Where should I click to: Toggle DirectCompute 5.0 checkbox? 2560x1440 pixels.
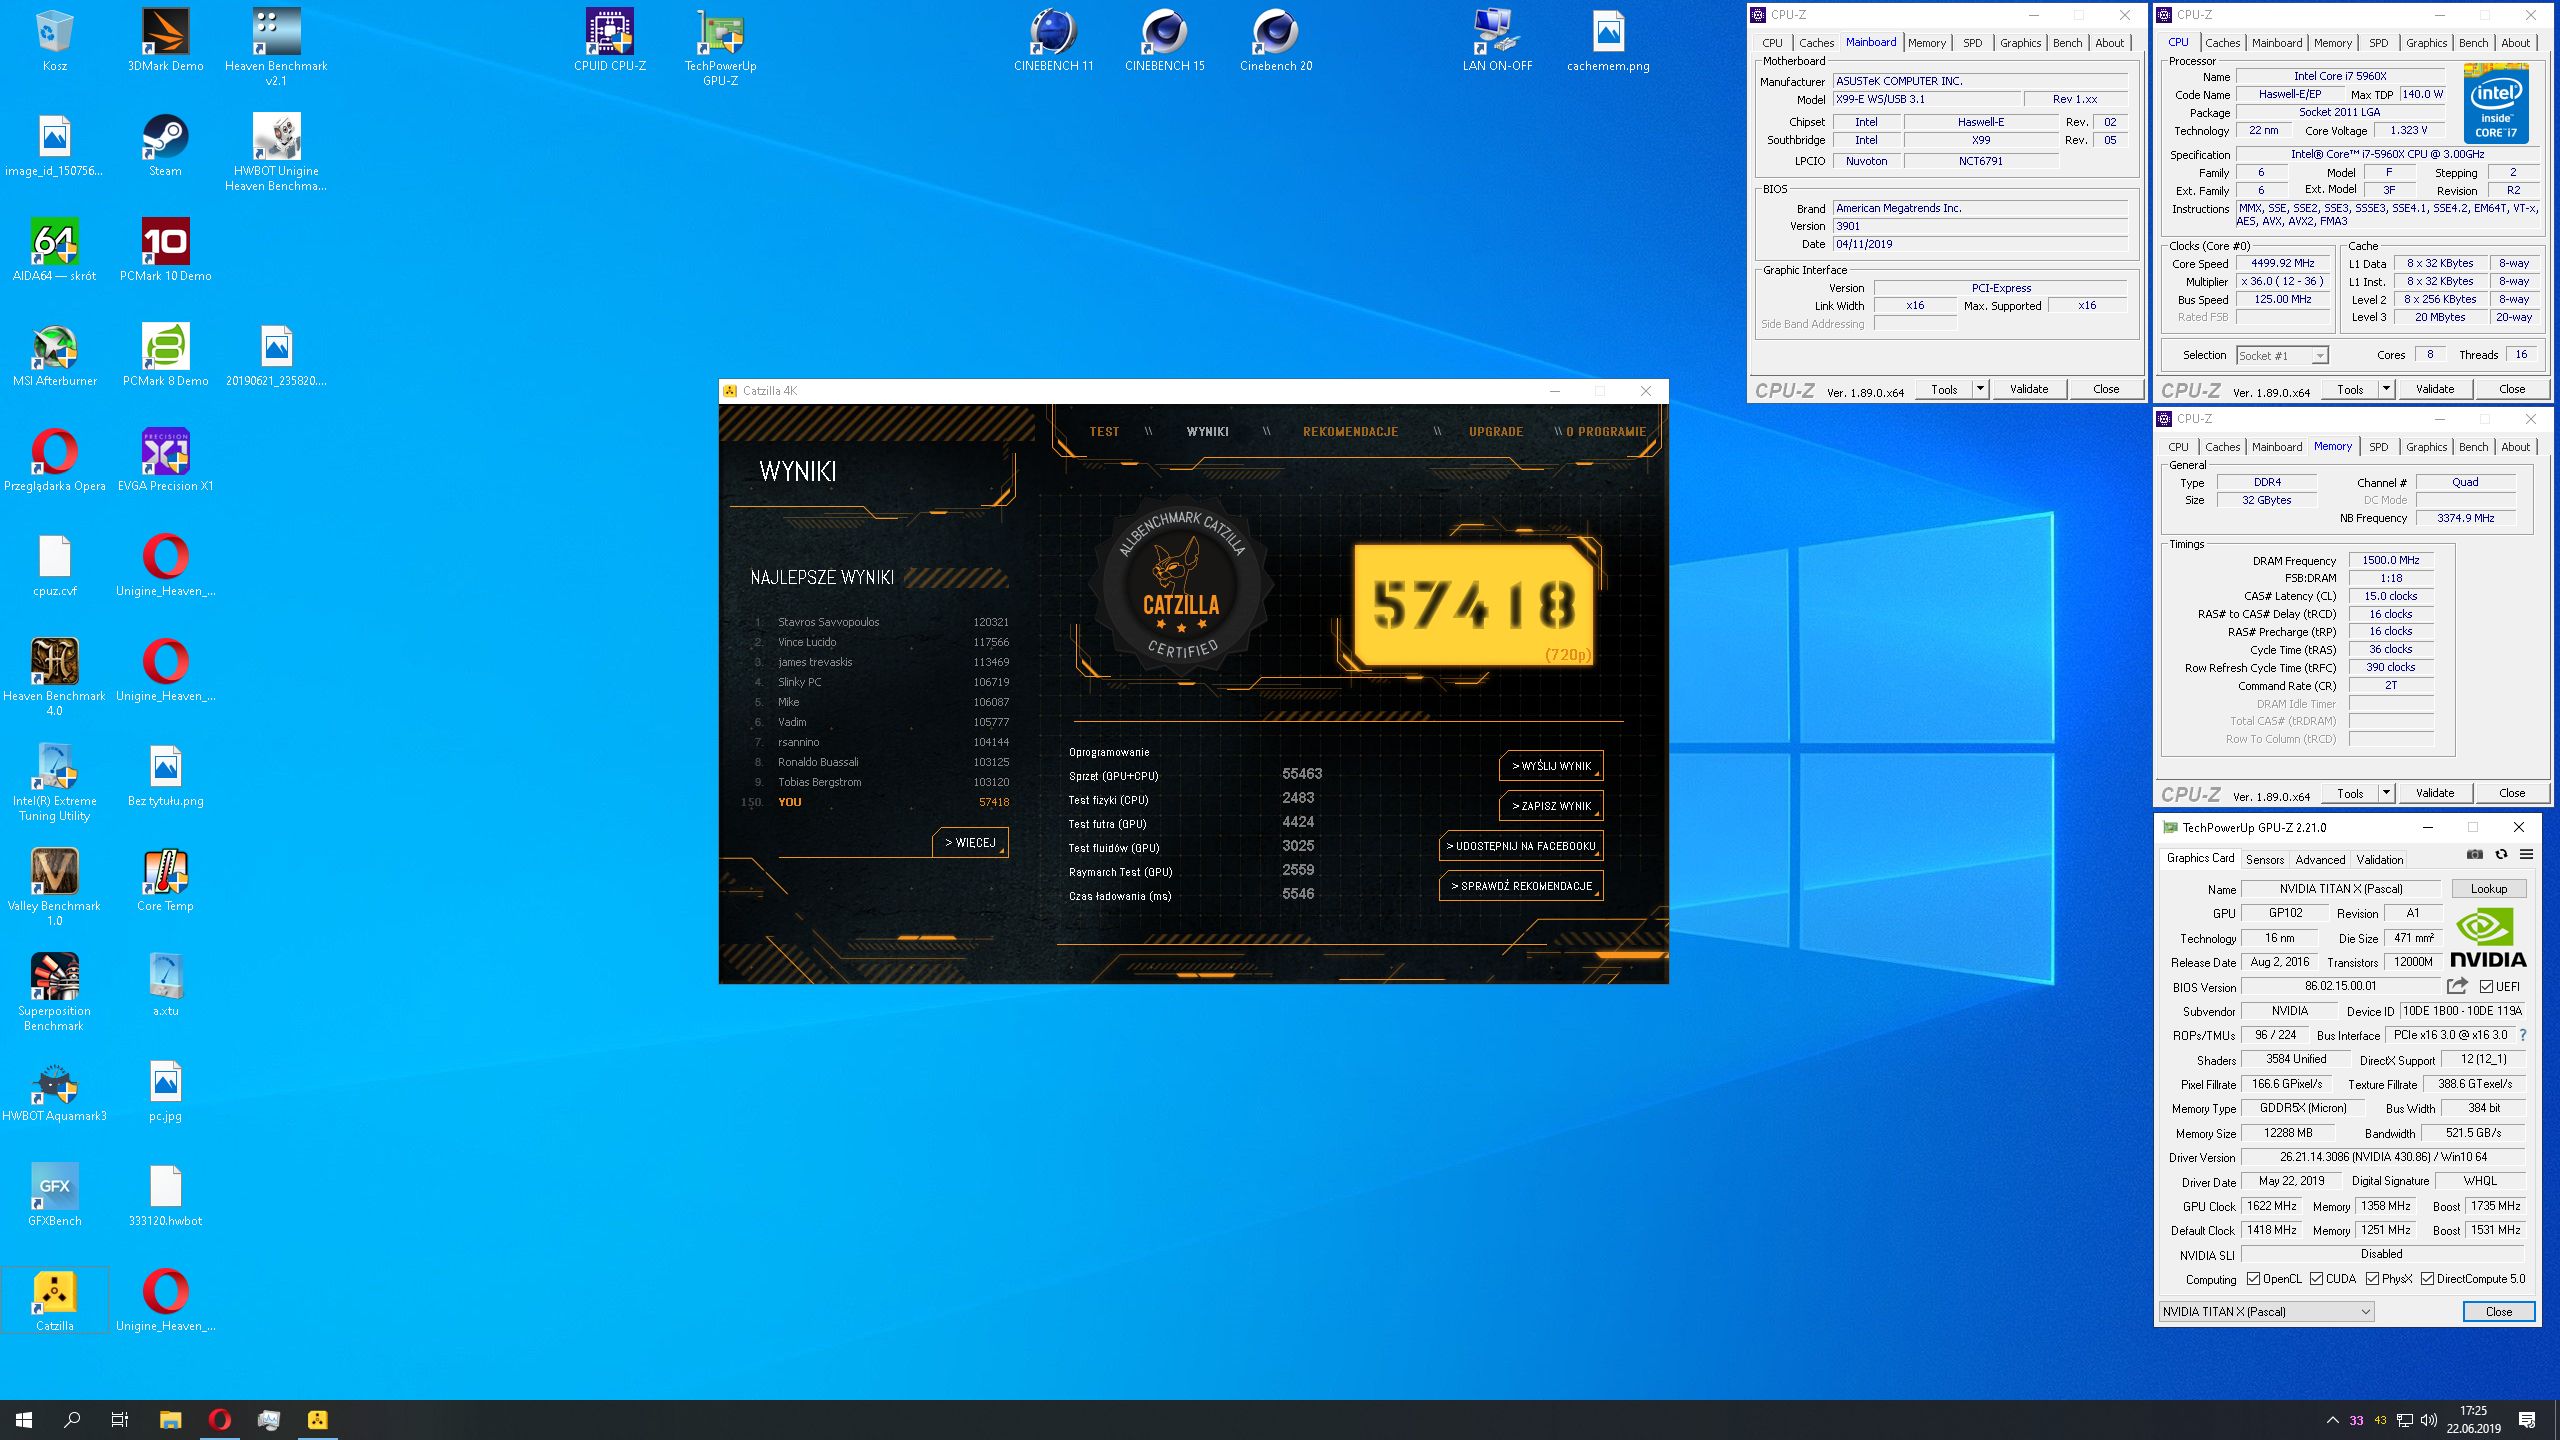click(2427, 1279)
